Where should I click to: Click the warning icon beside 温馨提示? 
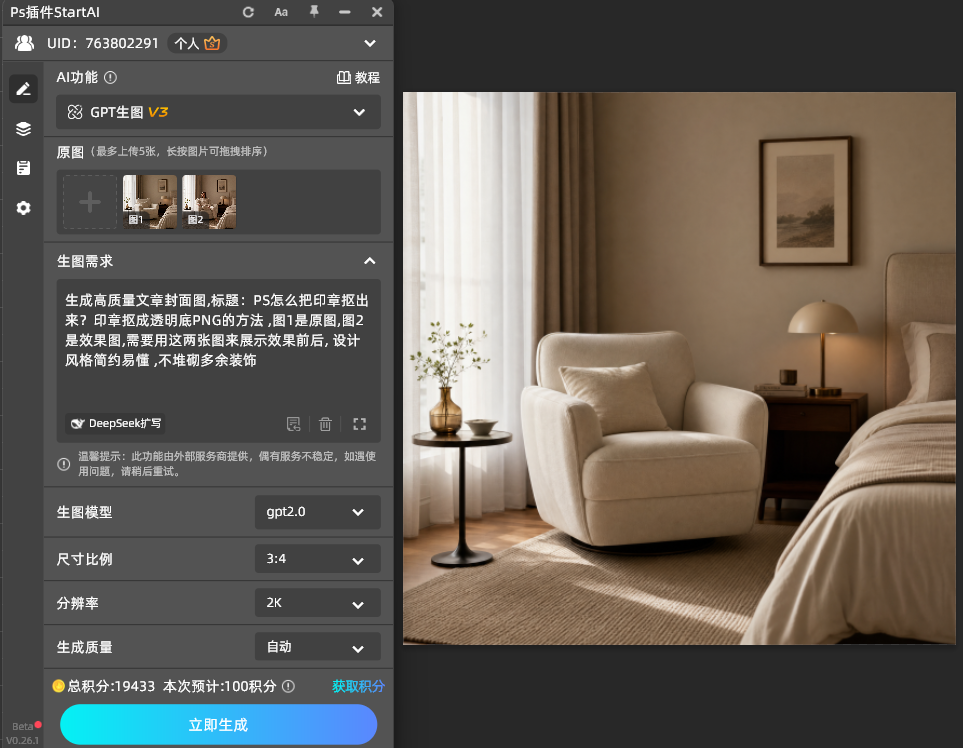pos(63,464)
